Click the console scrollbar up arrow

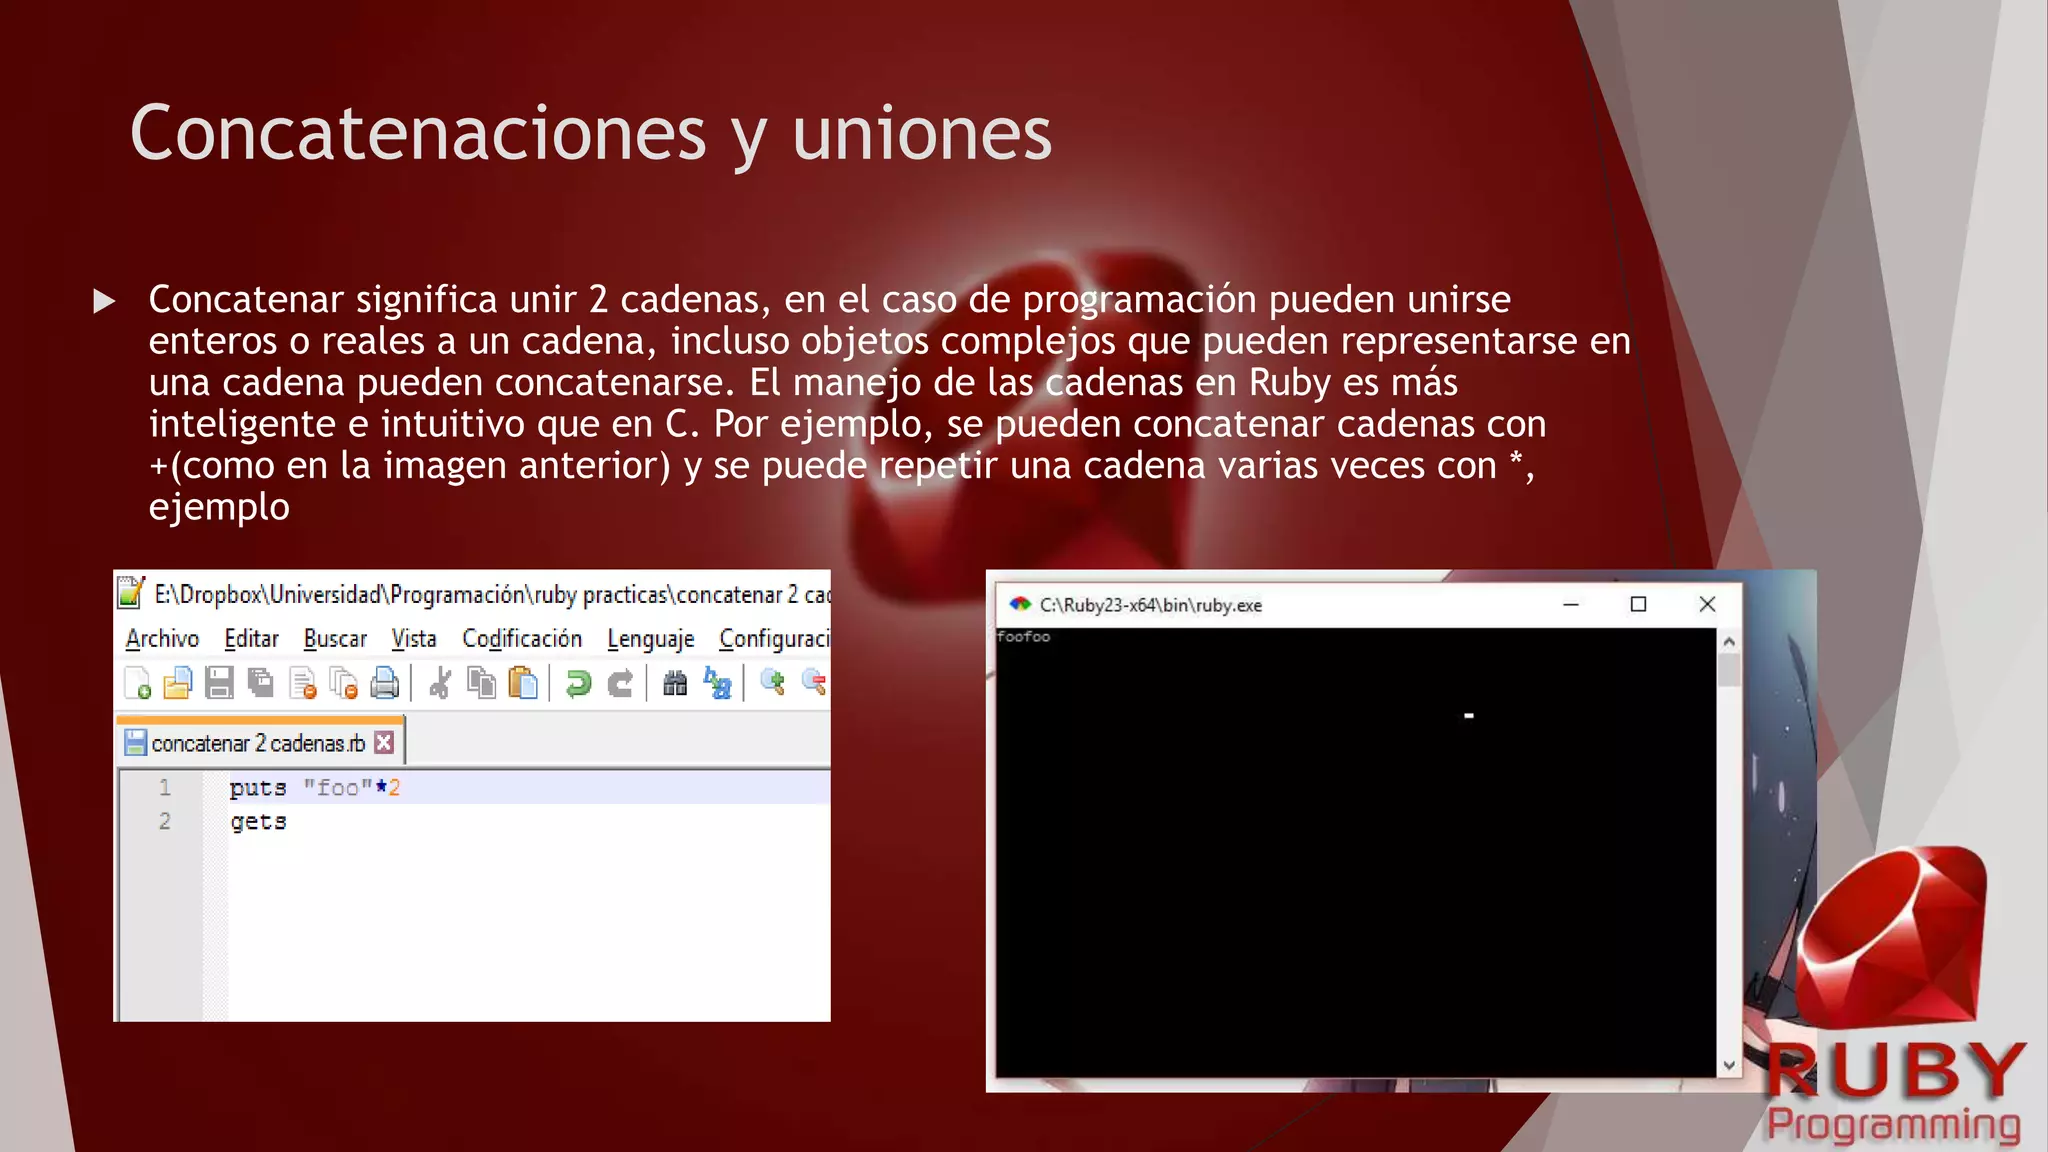click(x=1729, y=641)
